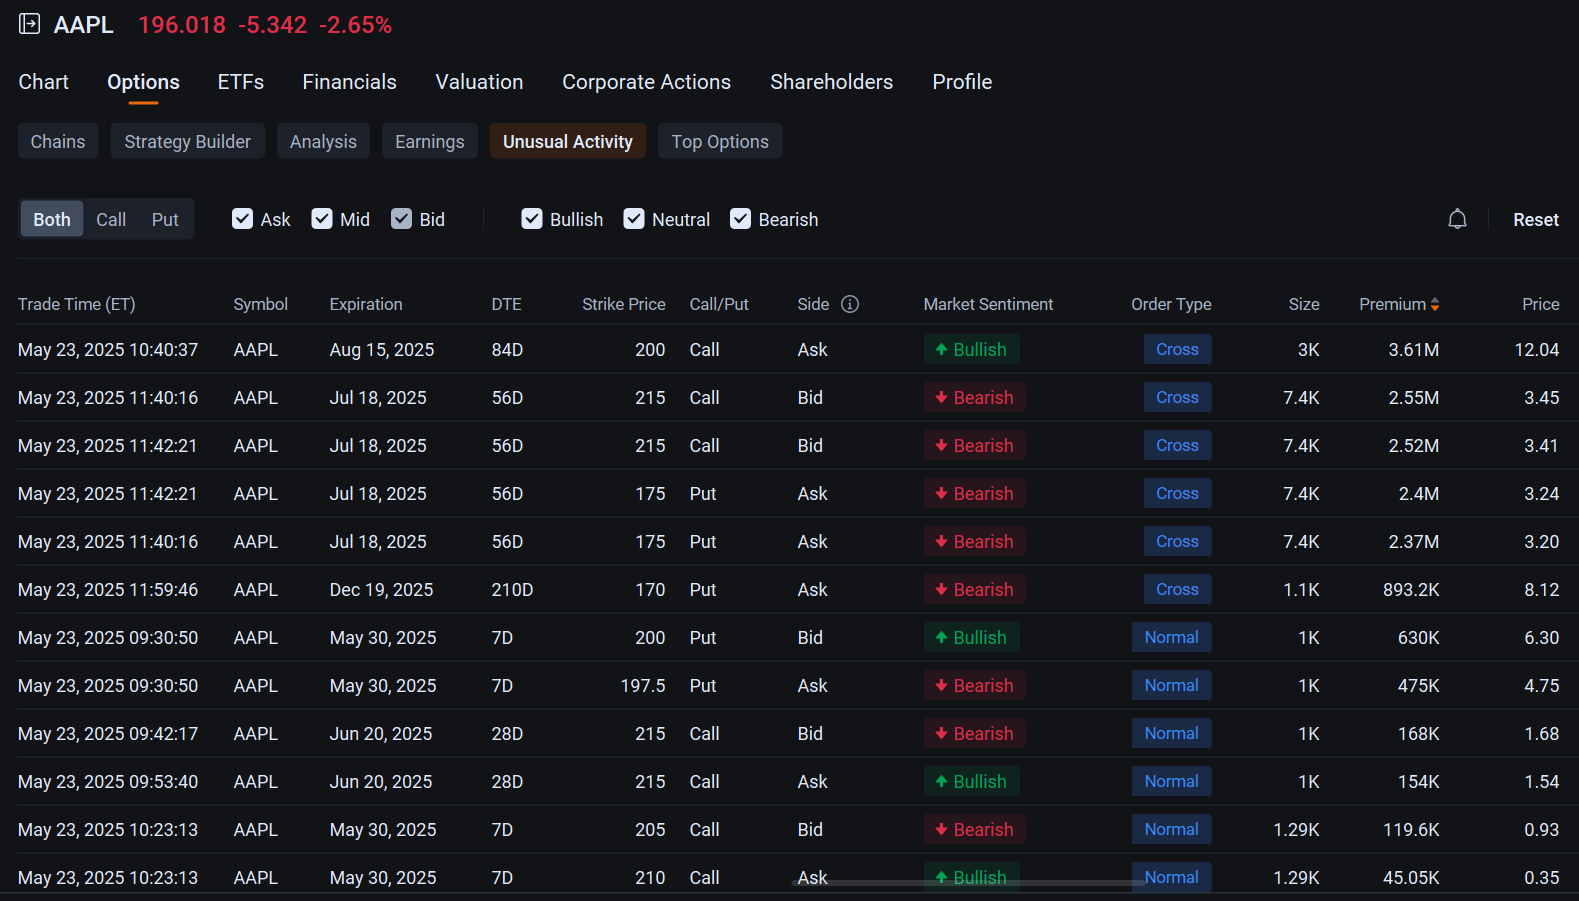Click the Normal tag on the 119.6K row
1579x901 pixels.
pos(1171,829)
